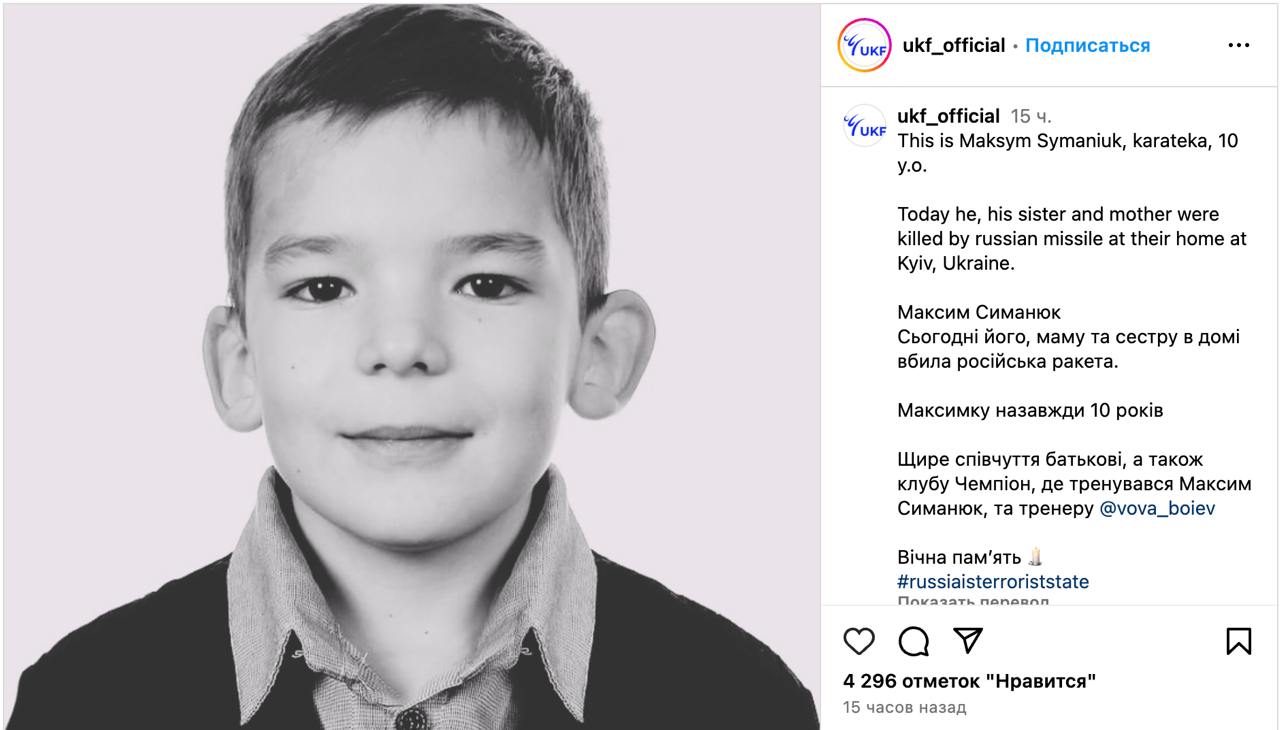Click Показать перевод to translate the caption
1280x730 pixels.
[973, 601]
